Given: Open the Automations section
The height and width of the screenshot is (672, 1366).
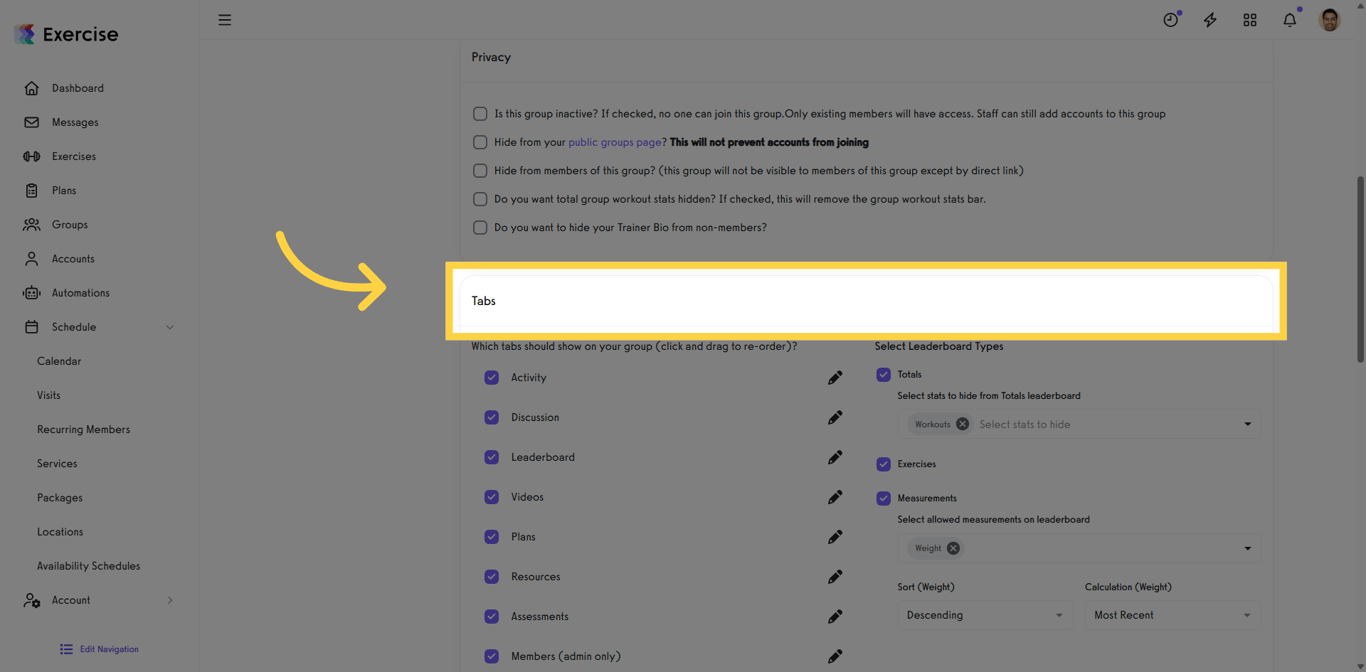Looking at the screenshot, I should click(x=80, y=292).
